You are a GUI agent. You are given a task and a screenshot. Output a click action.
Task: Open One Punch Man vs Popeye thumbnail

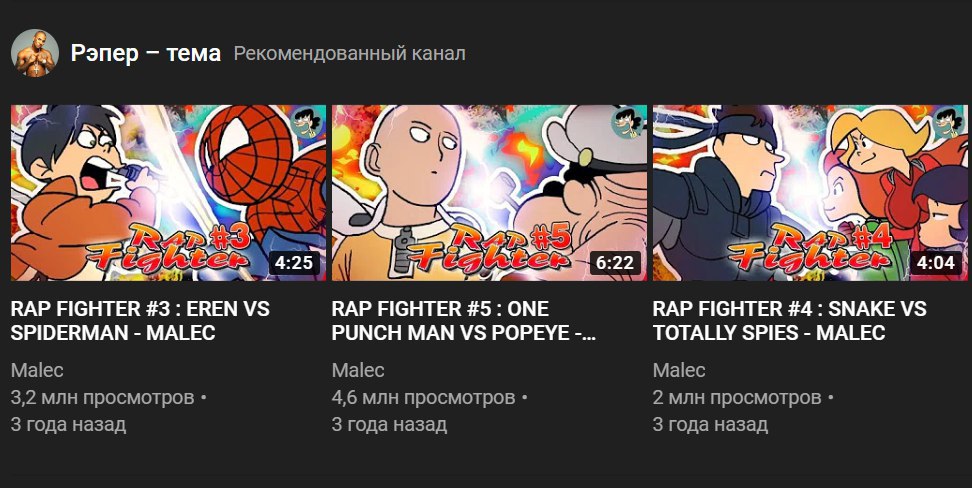[x=489, y=193]
